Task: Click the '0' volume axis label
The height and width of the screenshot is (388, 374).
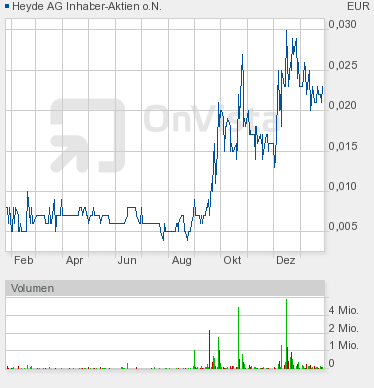Action: pos(331,363)
